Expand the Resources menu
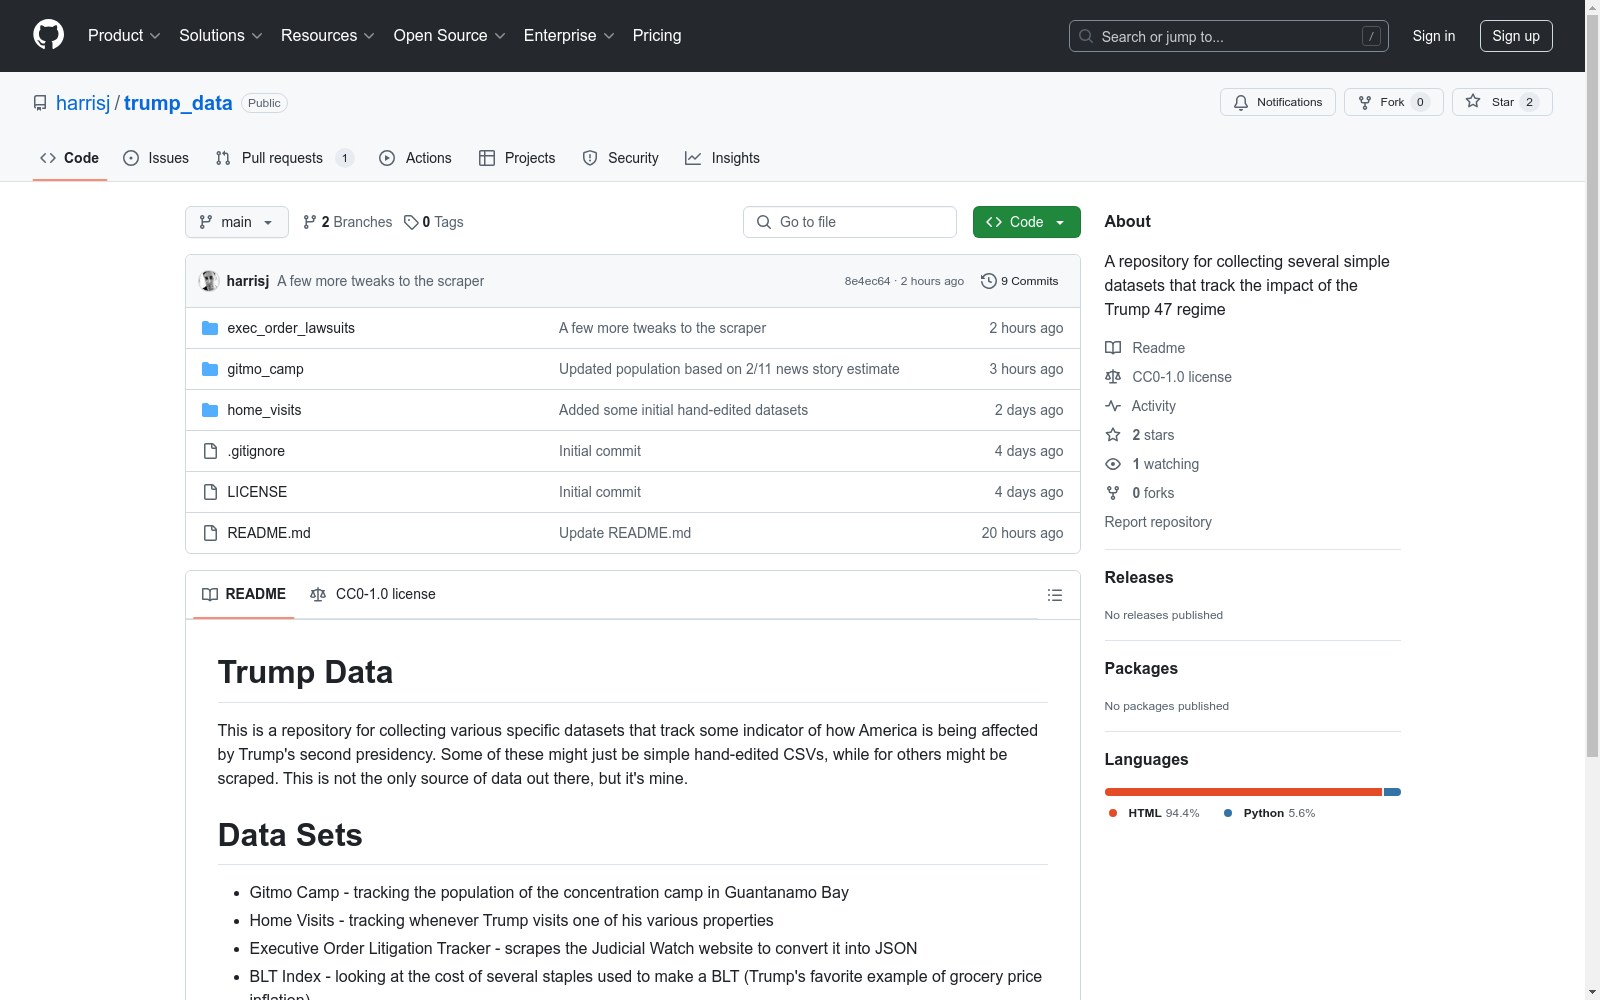 [x=328, y=35]
